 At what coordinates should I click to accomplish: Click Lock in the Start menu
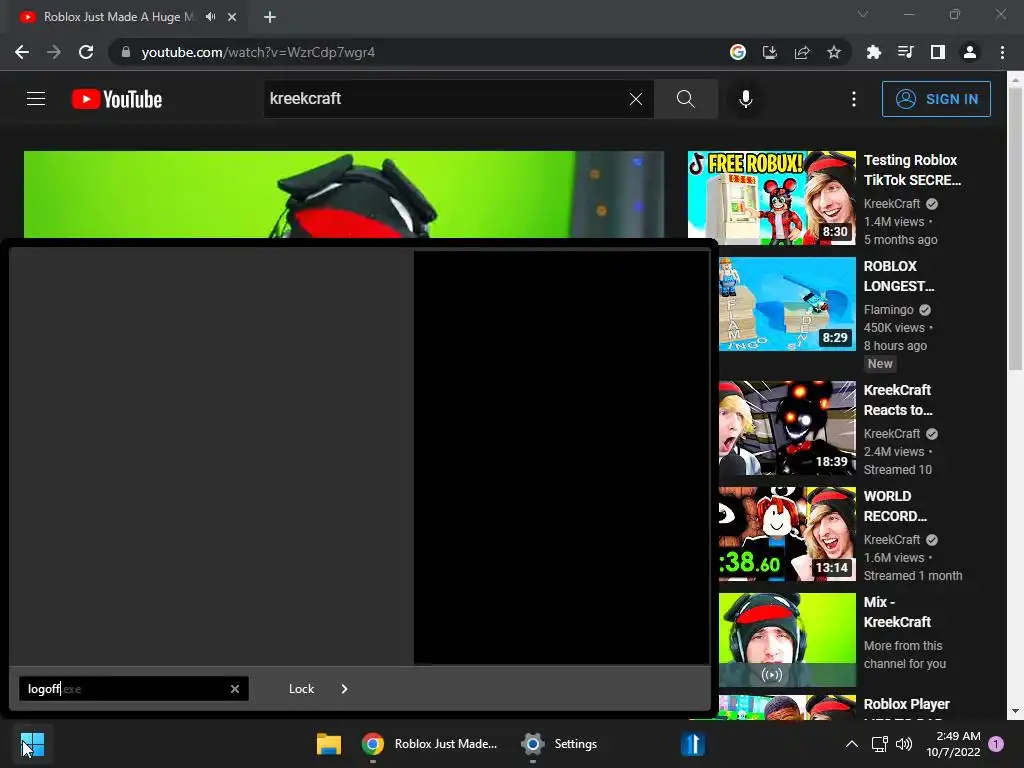(x=301, y=689)
